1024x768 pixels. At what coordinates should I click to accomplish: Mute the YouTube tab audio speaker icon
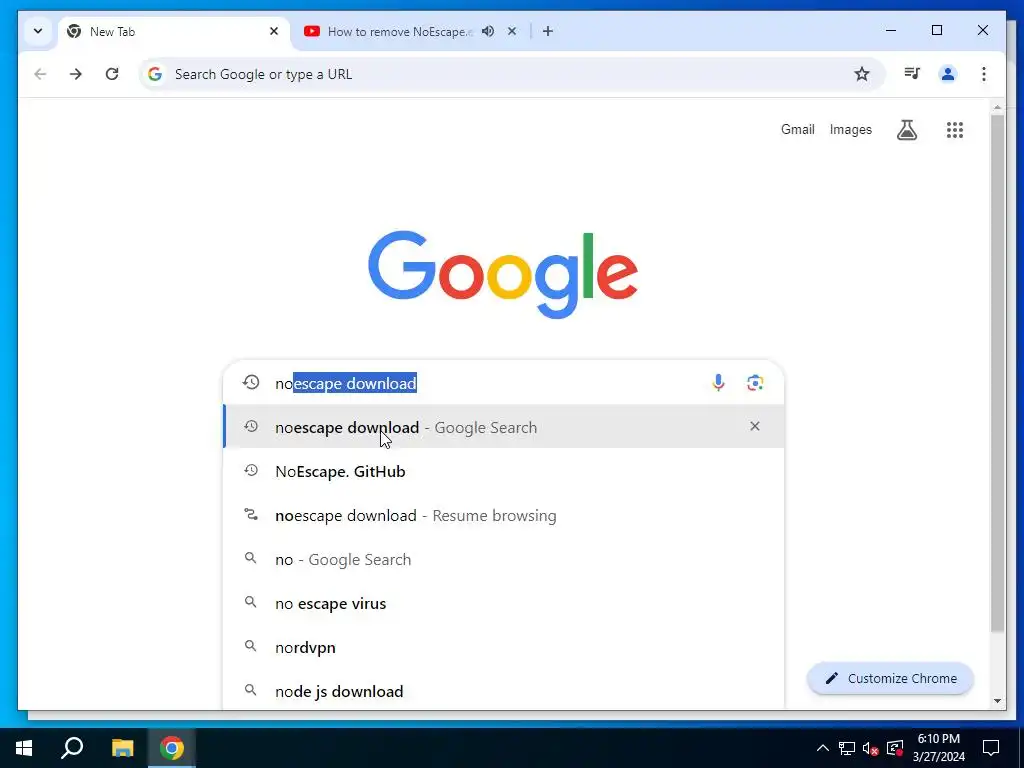tap(488, 31)
